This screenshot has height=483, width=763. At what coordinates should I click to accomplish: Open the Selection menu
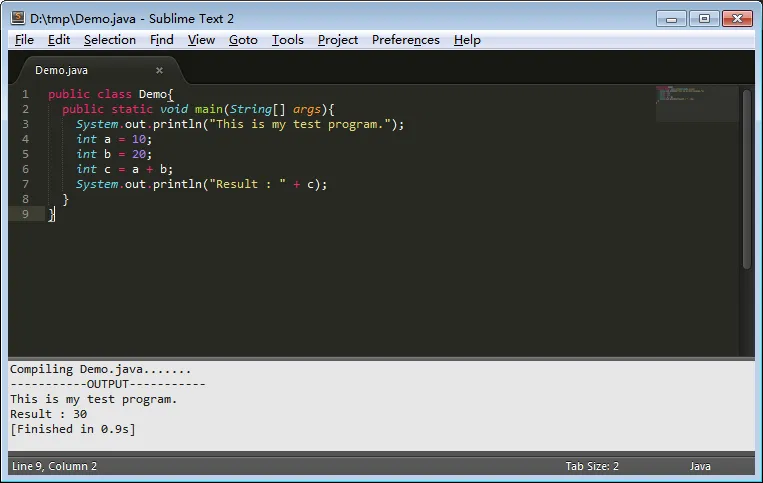click(110, 40)
